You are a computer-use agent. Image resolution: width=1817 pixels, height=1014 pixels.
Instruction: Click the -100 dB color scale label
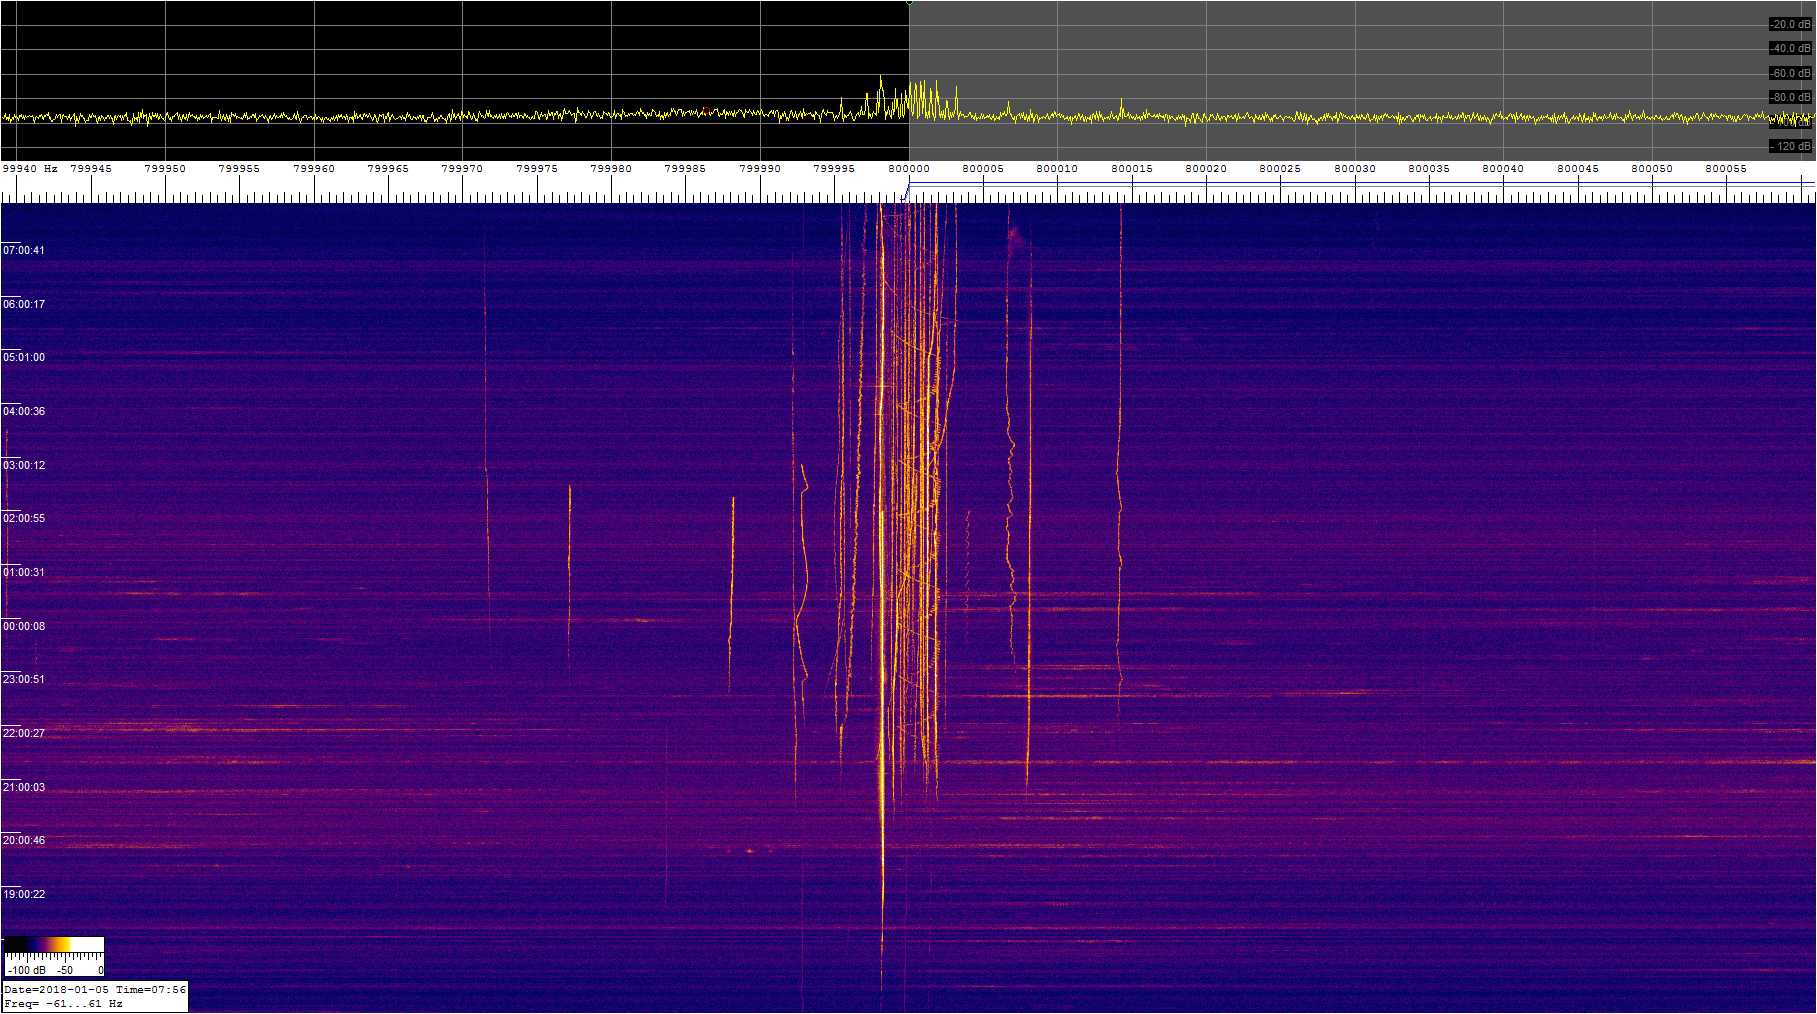(26, 970)
